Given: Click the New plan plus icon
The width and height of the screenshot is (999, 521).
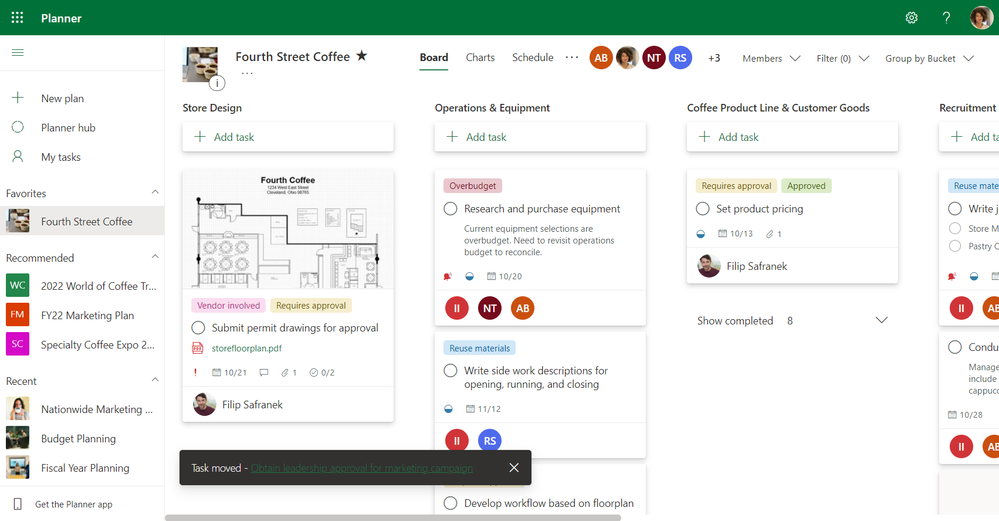Looking at the screenshot, I should [x=18, y=97].
